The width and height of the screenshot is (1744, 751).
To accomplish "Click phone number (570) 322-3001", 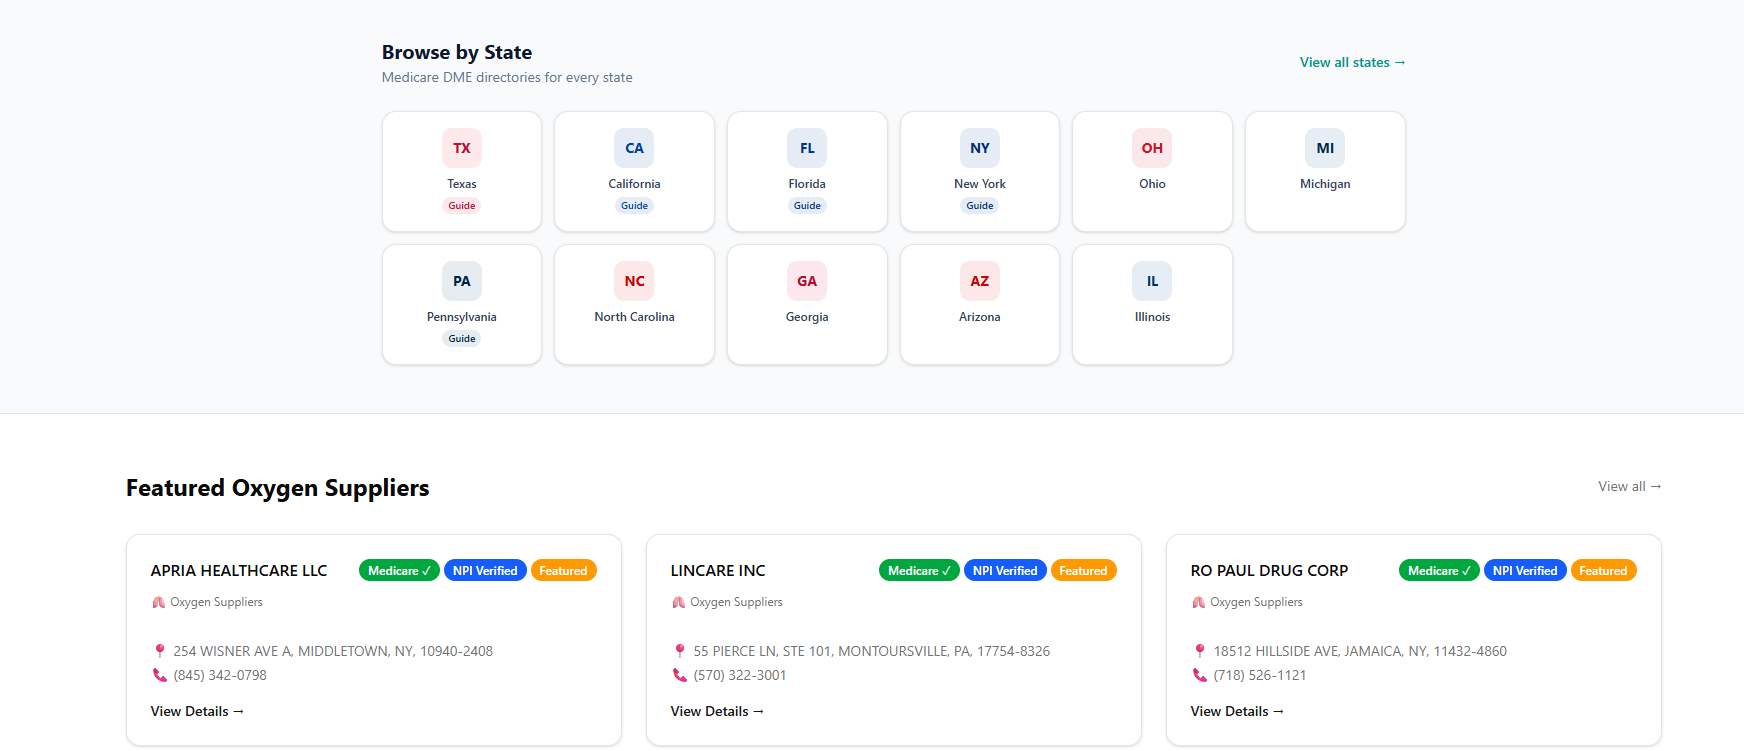I will click(x=740, y=675).
